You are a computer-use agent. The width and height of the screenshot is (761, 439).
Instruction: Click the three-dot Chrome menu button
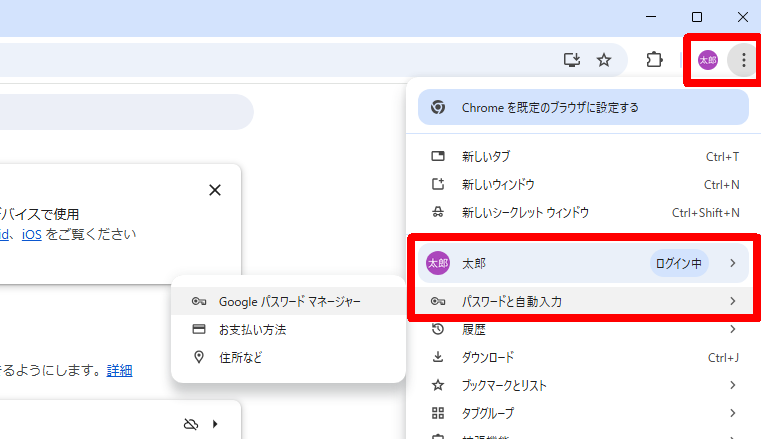(x=743, y=60)
